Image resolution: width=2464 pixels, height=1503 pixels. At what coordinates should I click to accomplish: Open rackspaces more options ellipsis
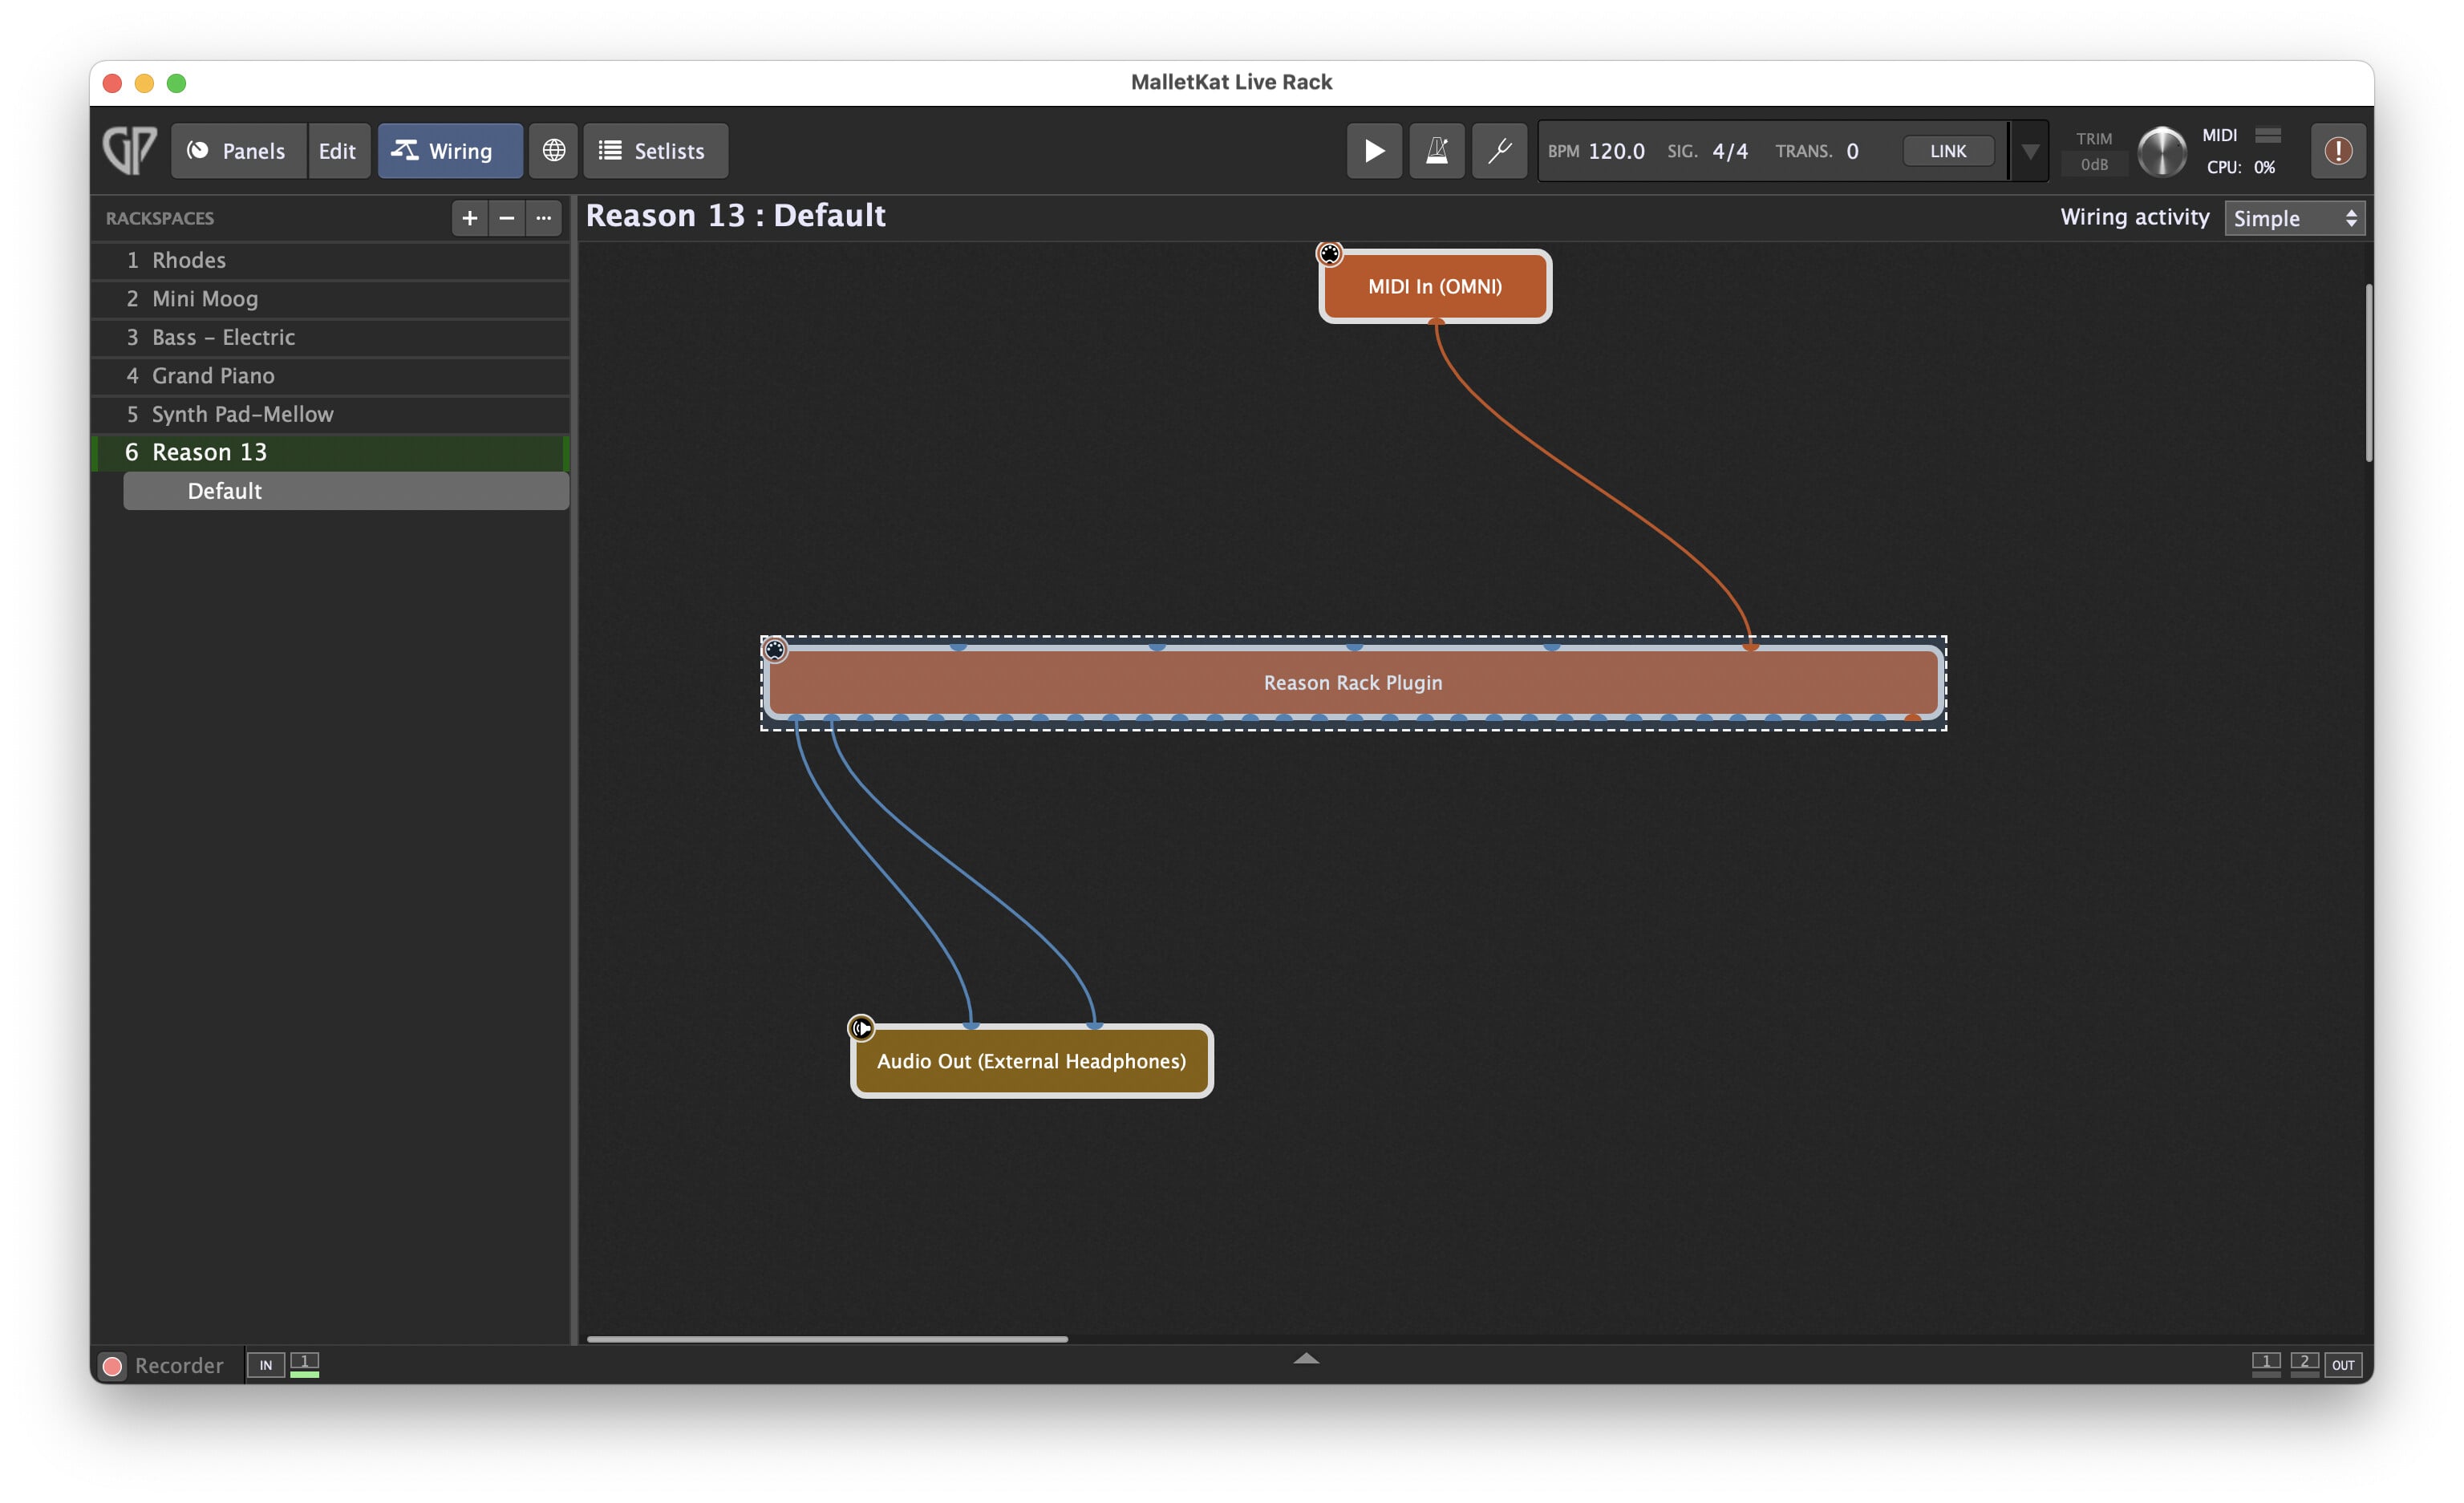pos(543,217)
